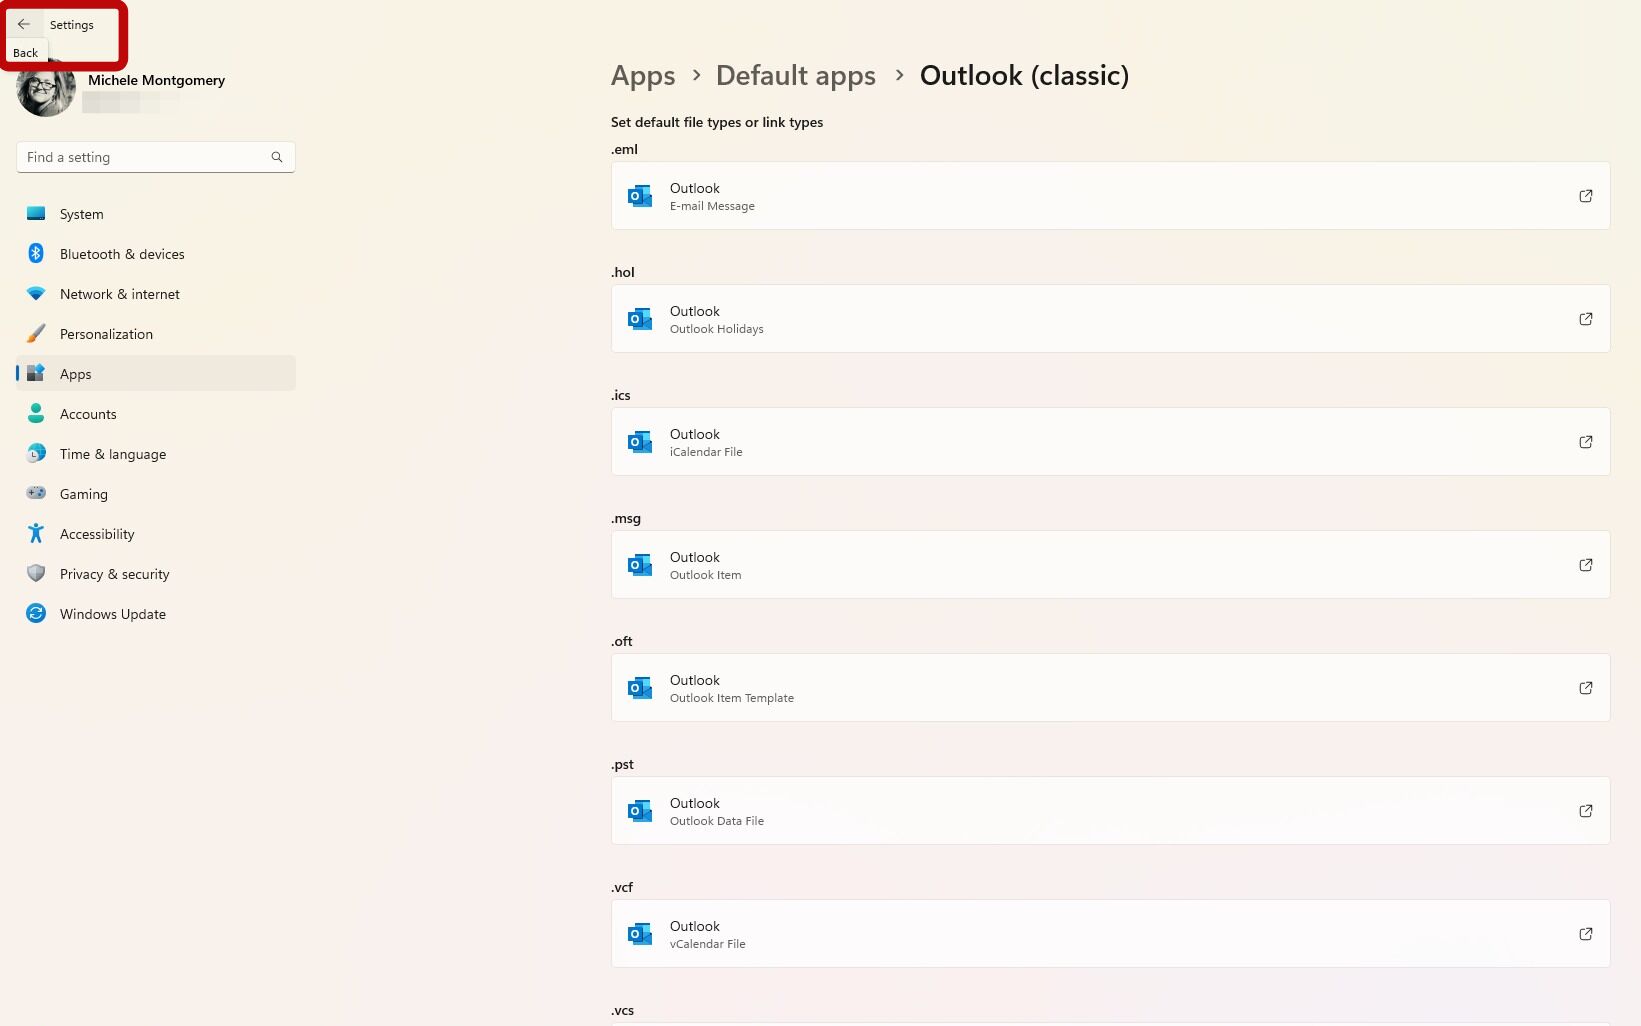Click the Outlook icon on the .eml row
Image resolution: width=1641 pixels, height=1026 pixels.
point(639,196)
